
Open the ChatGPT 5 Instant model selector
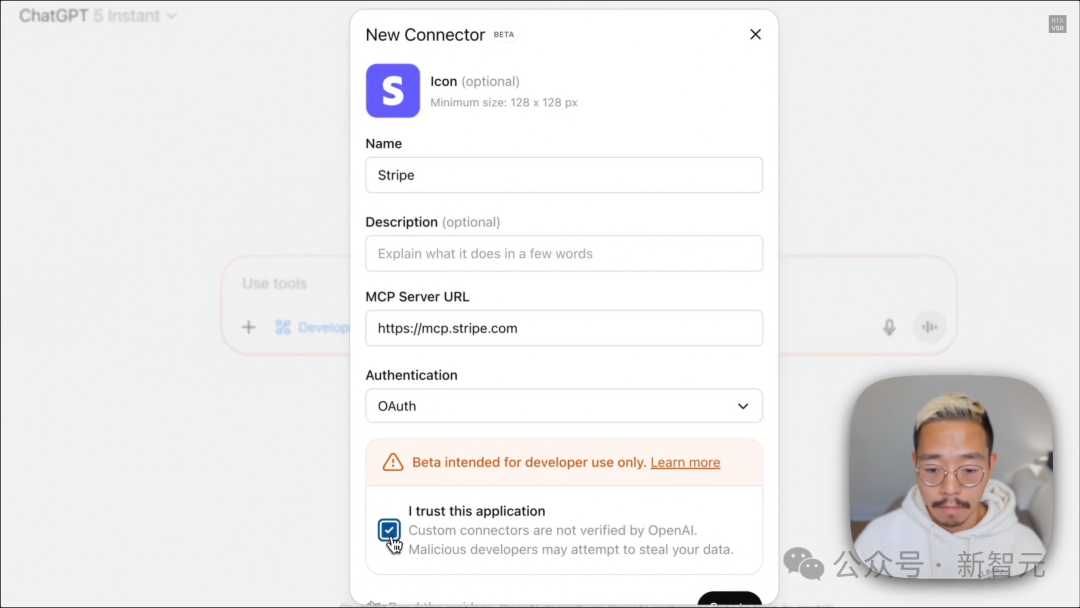click(x=98, y=16)
